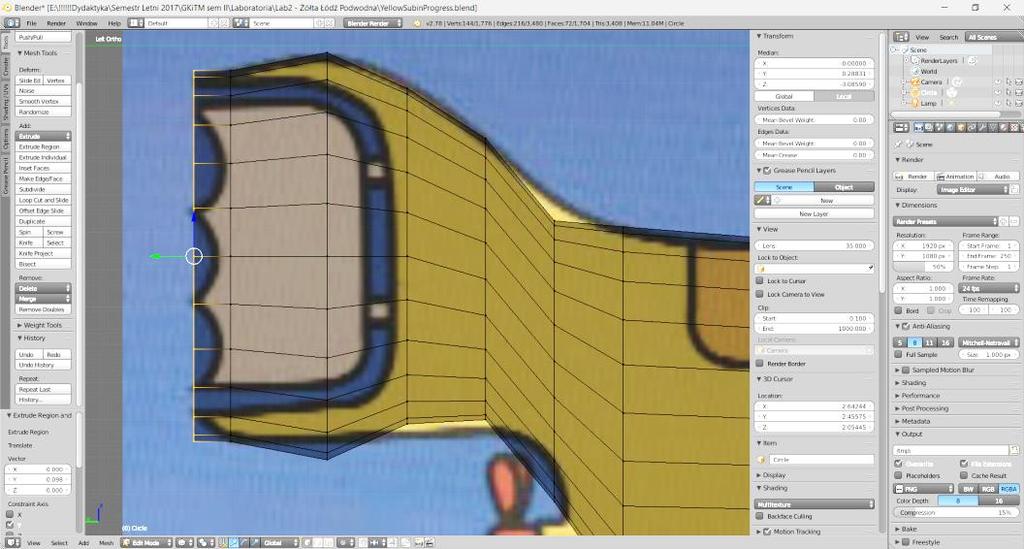Toggle Anti-Aliasing checkbox
This screenshot has height=549, width=1024.
pos(906,326)
